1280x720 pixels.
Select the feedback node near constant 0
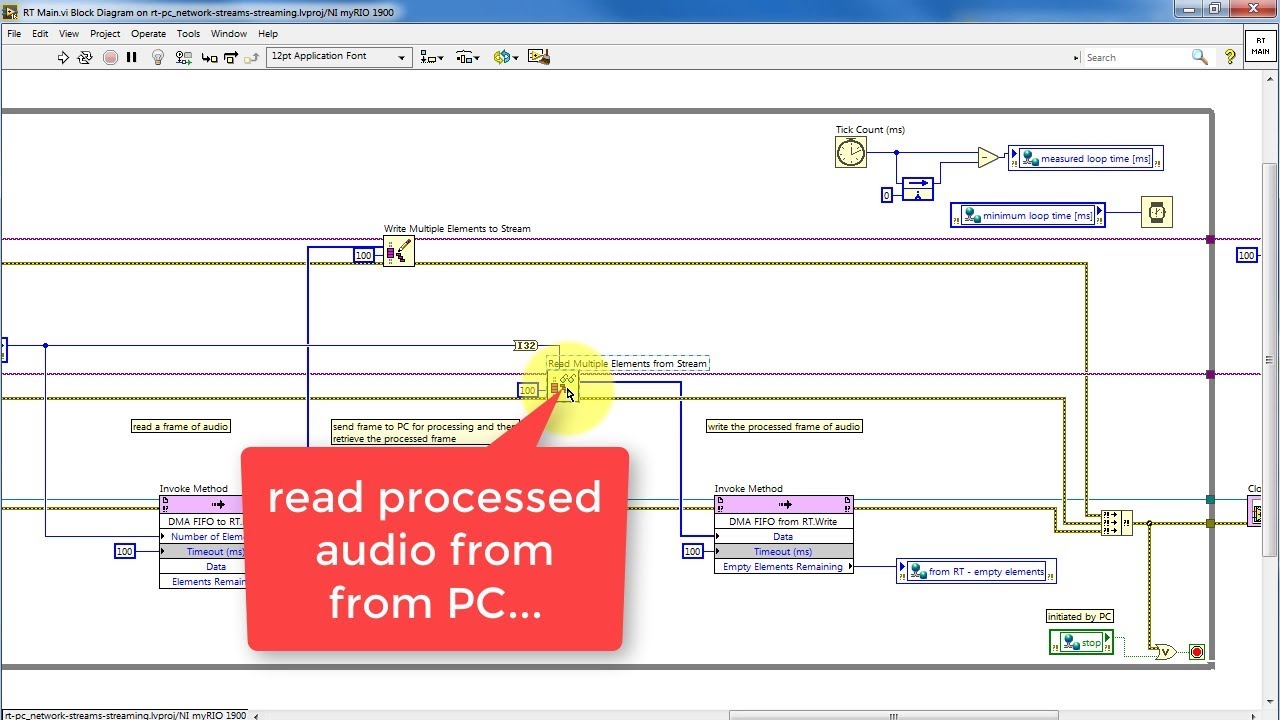pos(917,189)
